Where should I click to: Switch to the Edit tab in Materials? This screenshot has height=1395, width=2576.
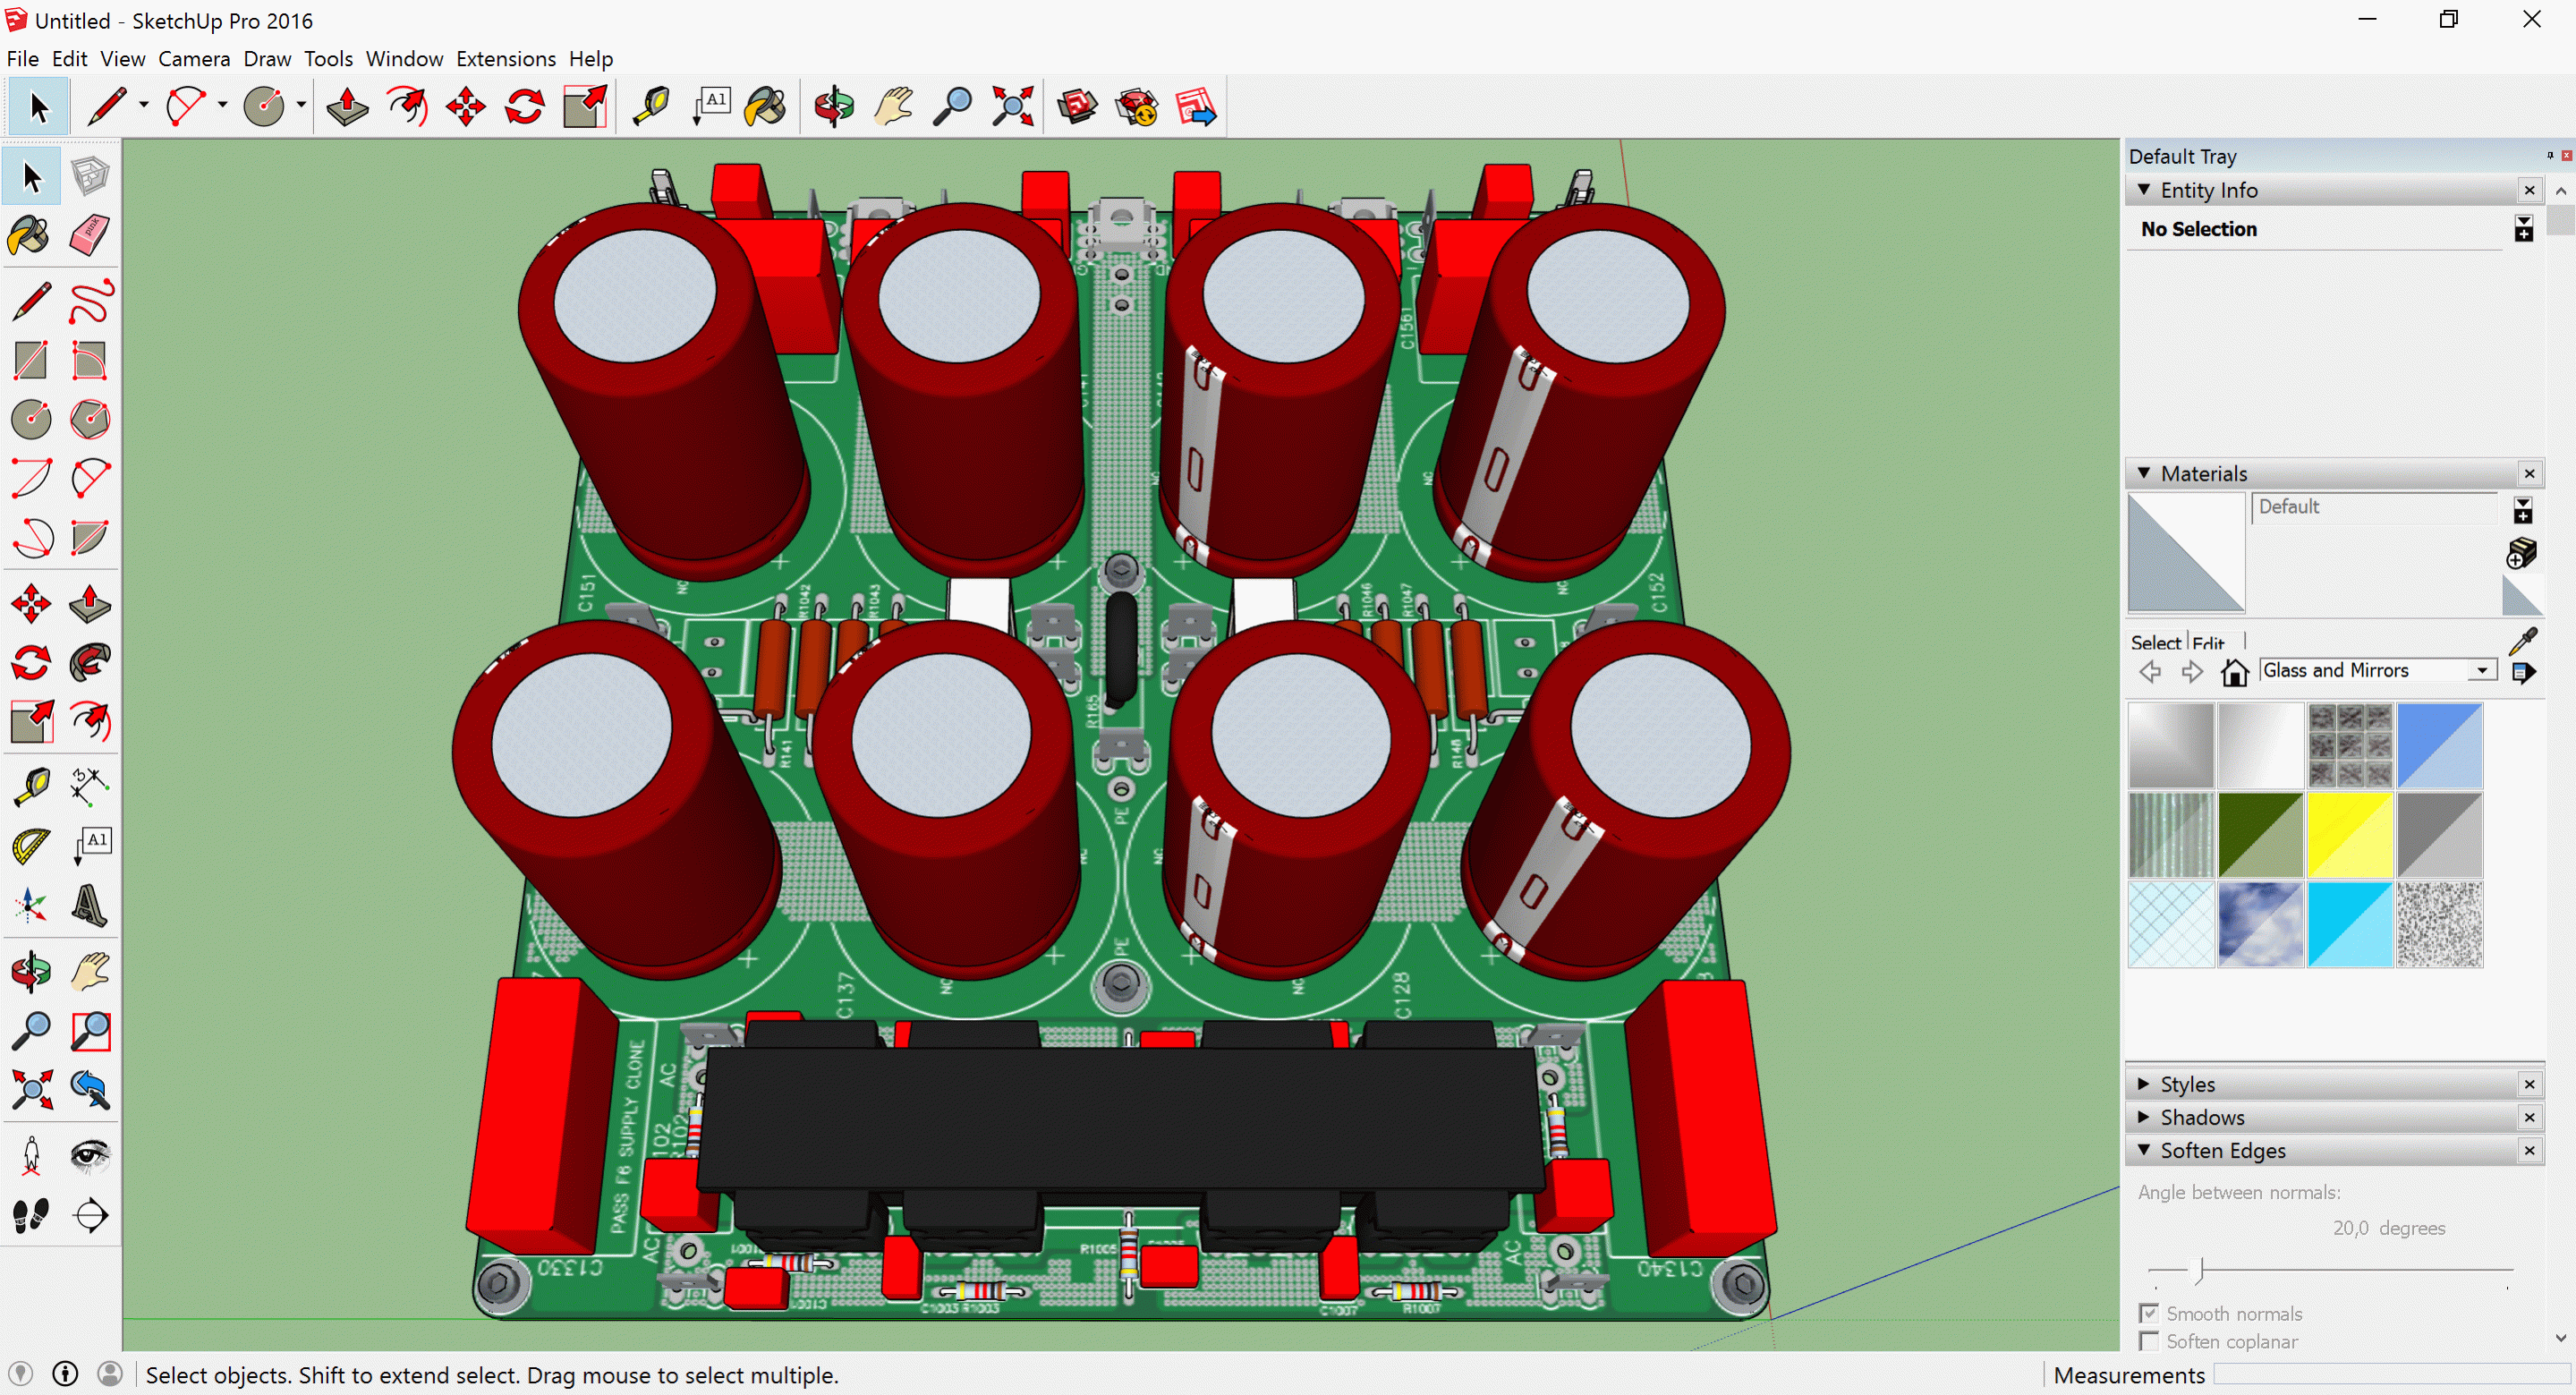coord(2208,642)
